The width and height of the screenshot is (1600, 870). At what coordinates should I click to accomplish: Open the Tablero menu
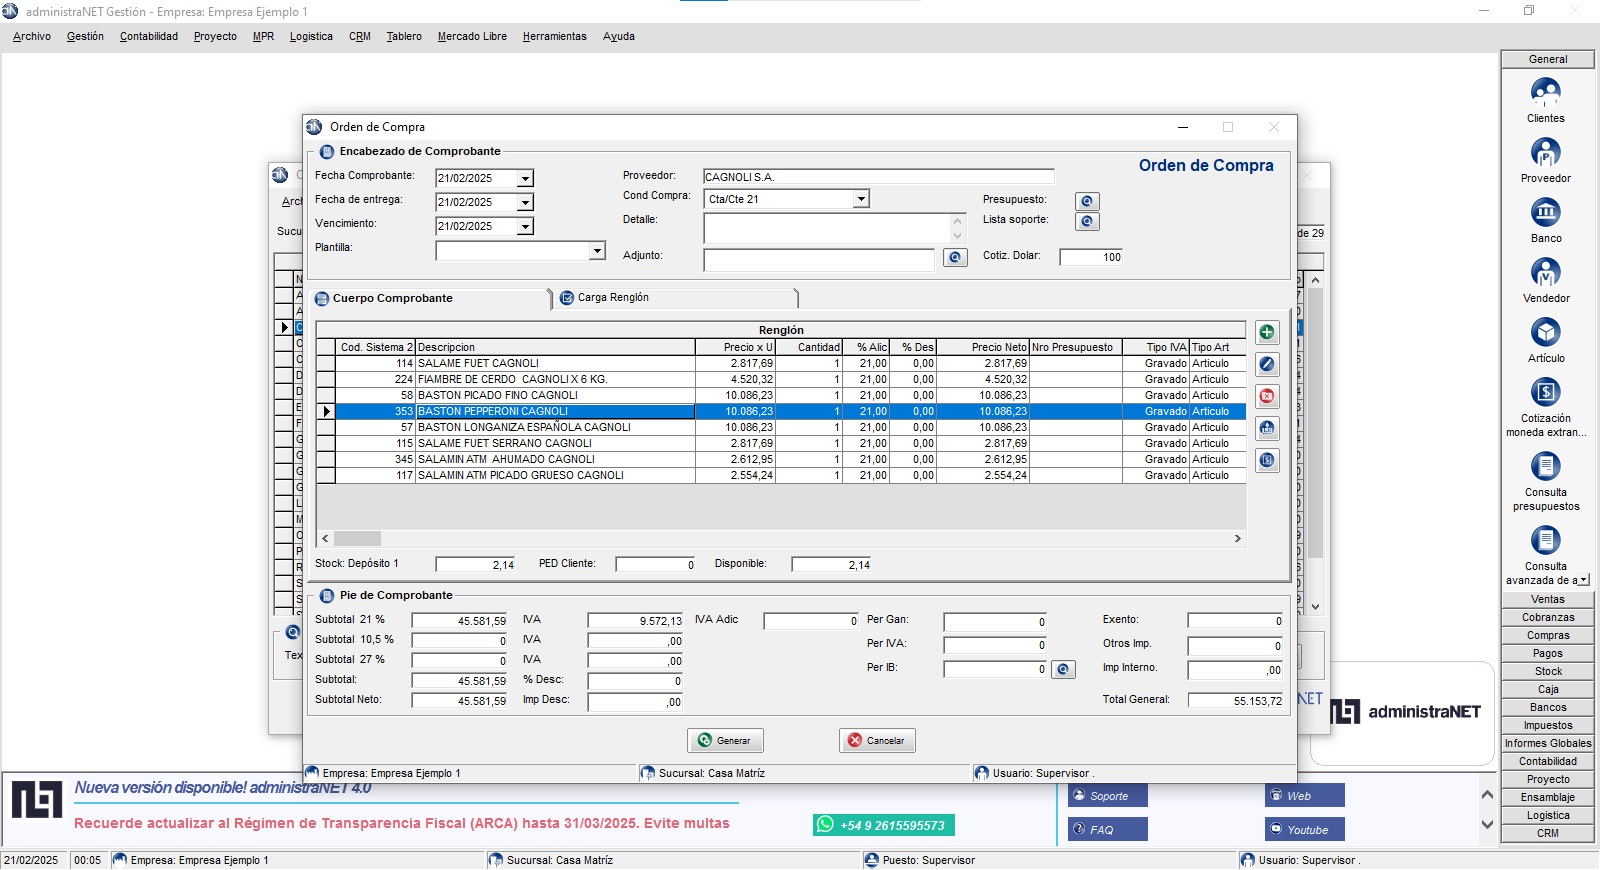(404, 36)
